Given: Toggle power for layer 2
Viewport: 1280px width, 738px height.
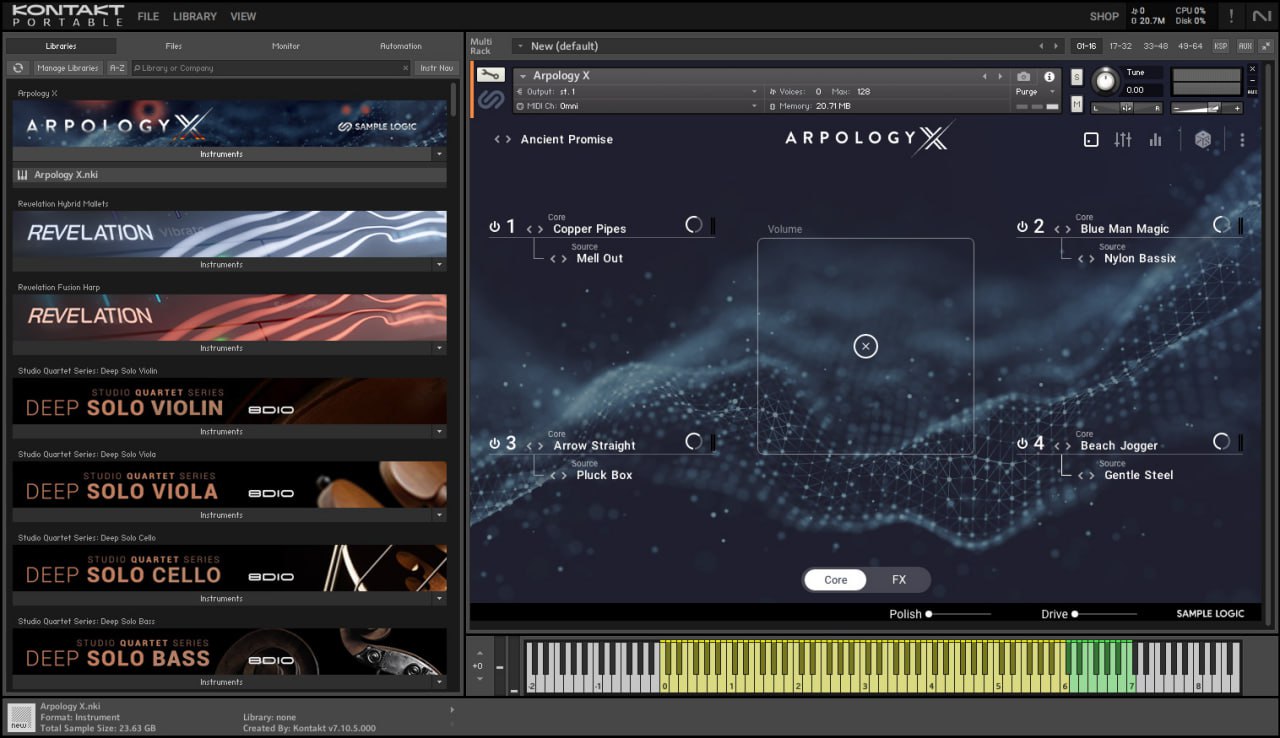Looking at the screenshot, I should (1022, 227).
